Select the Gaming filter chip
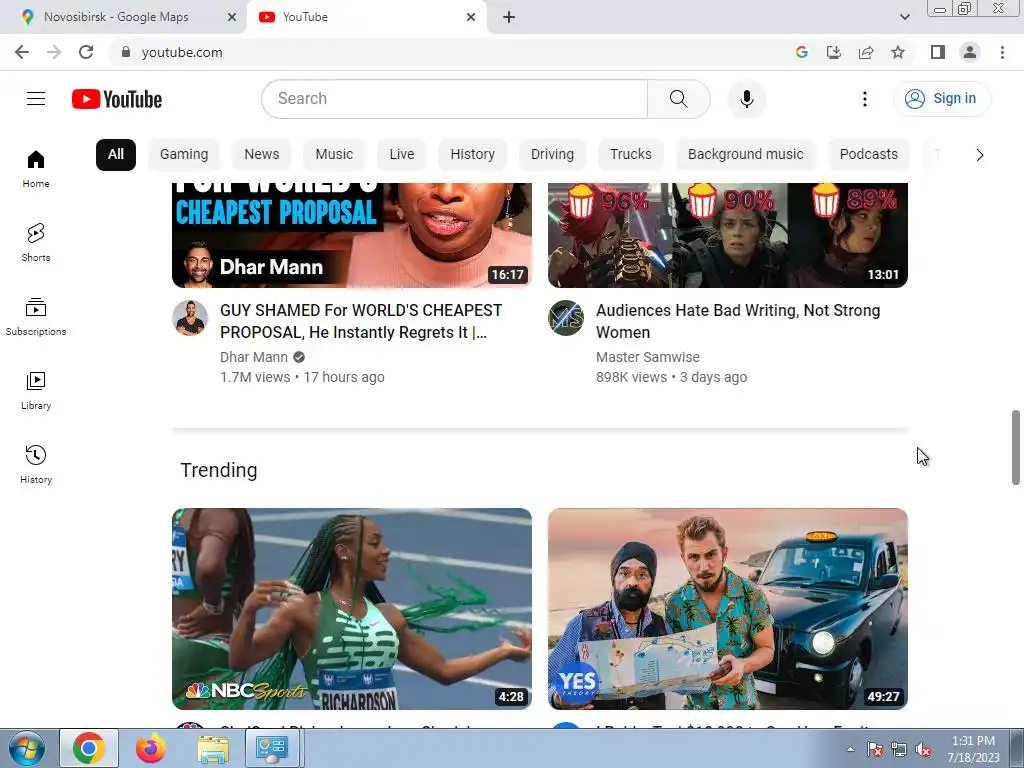 click(184, 155)
